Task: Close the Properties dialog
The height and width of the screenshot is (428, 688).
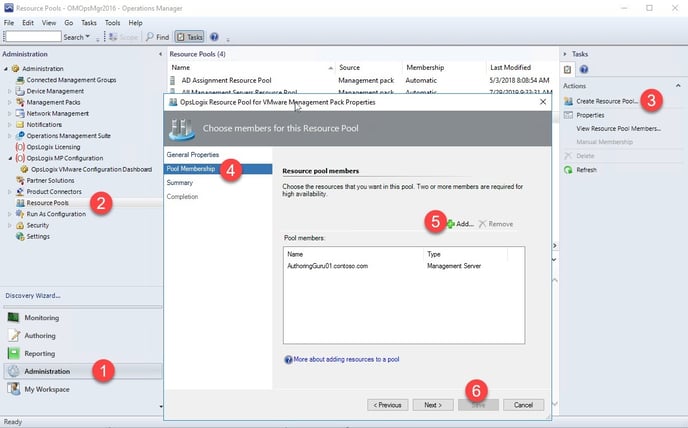Action: (x=543, y=102)
